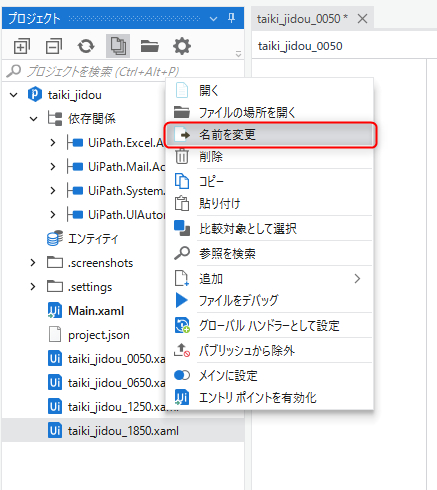Click the Main.xaml file icon
The width and height of the screenshot is (437, 490).
(55, 311)
